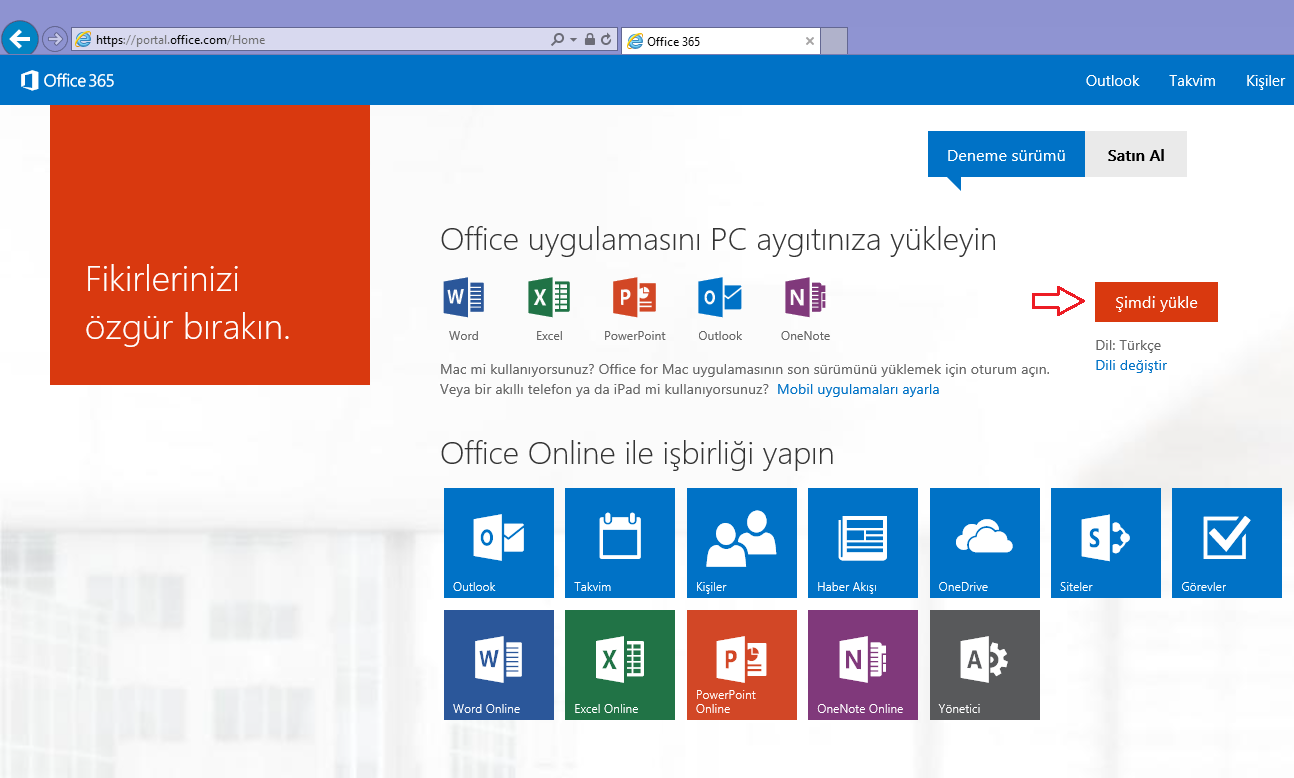Open the Outlook online tile
The image size is (1294, 778).
pos(498,543)
